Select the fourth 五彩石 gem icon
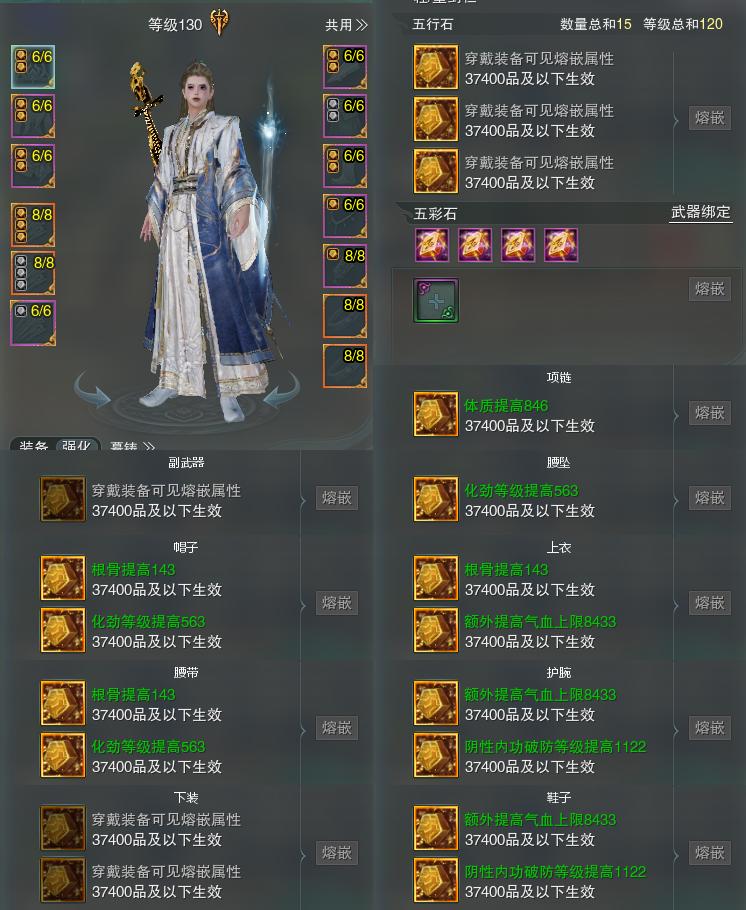This screenshot has width=746, height=910. tap(561, 245)
